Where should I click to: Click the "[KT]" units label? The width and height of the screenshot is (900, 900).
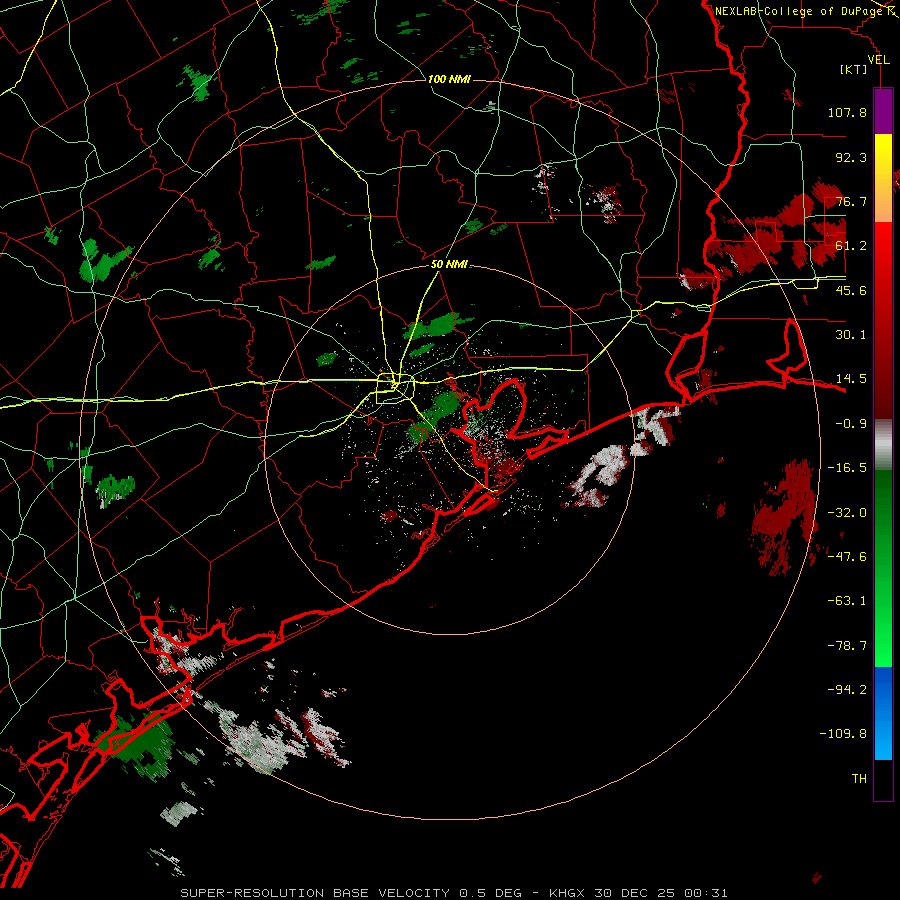coord(854,69)
